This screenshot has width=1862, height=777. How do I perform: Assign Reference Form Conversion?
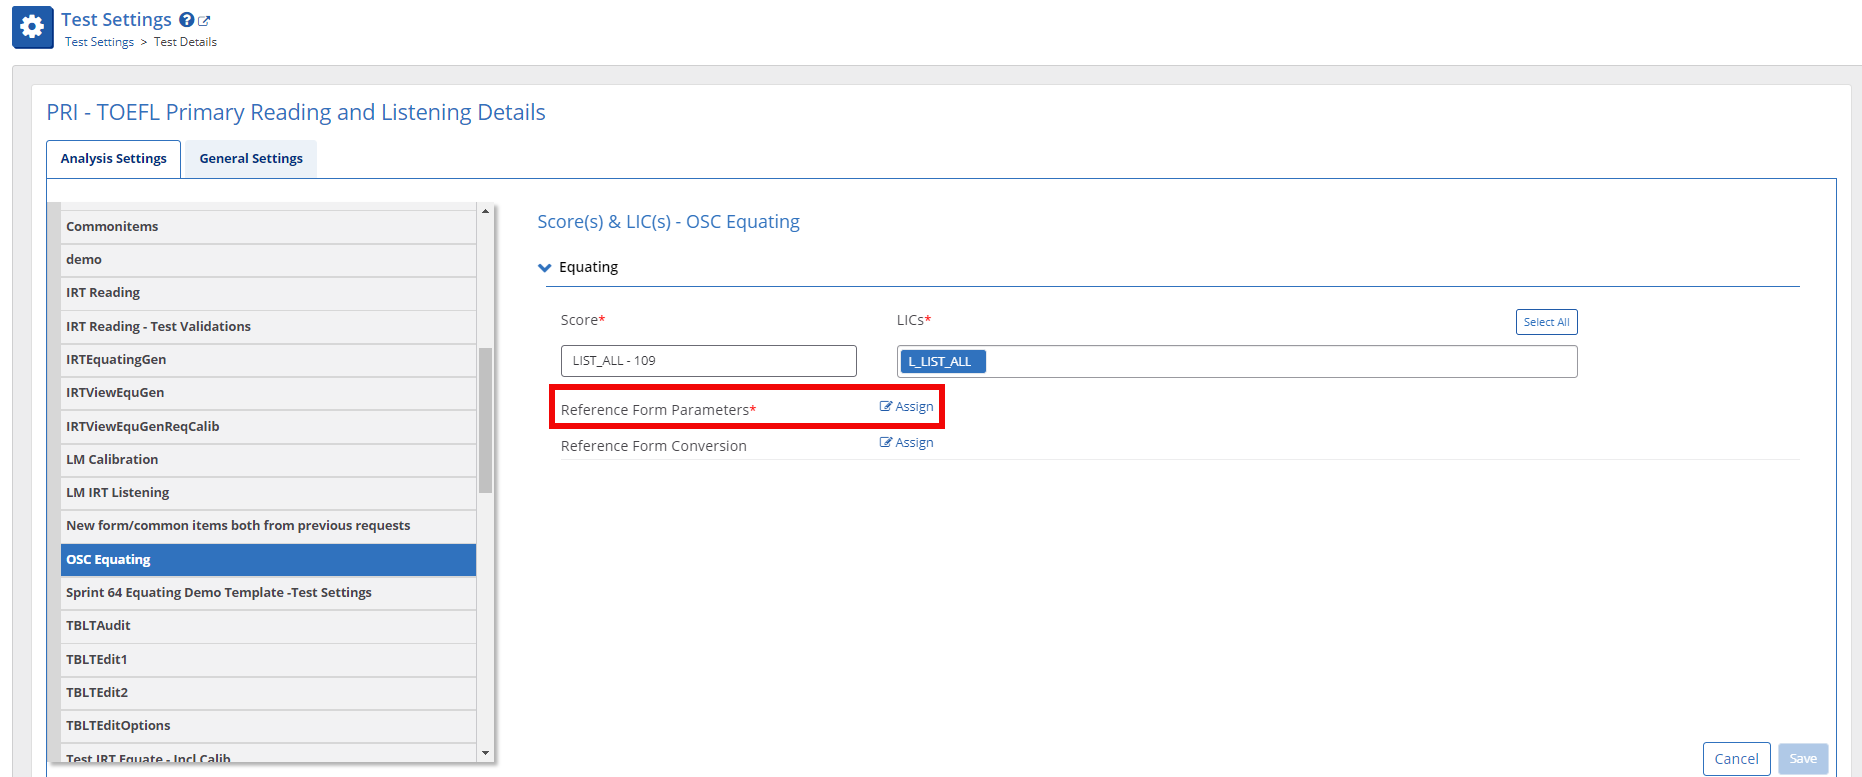pos(907,443)
